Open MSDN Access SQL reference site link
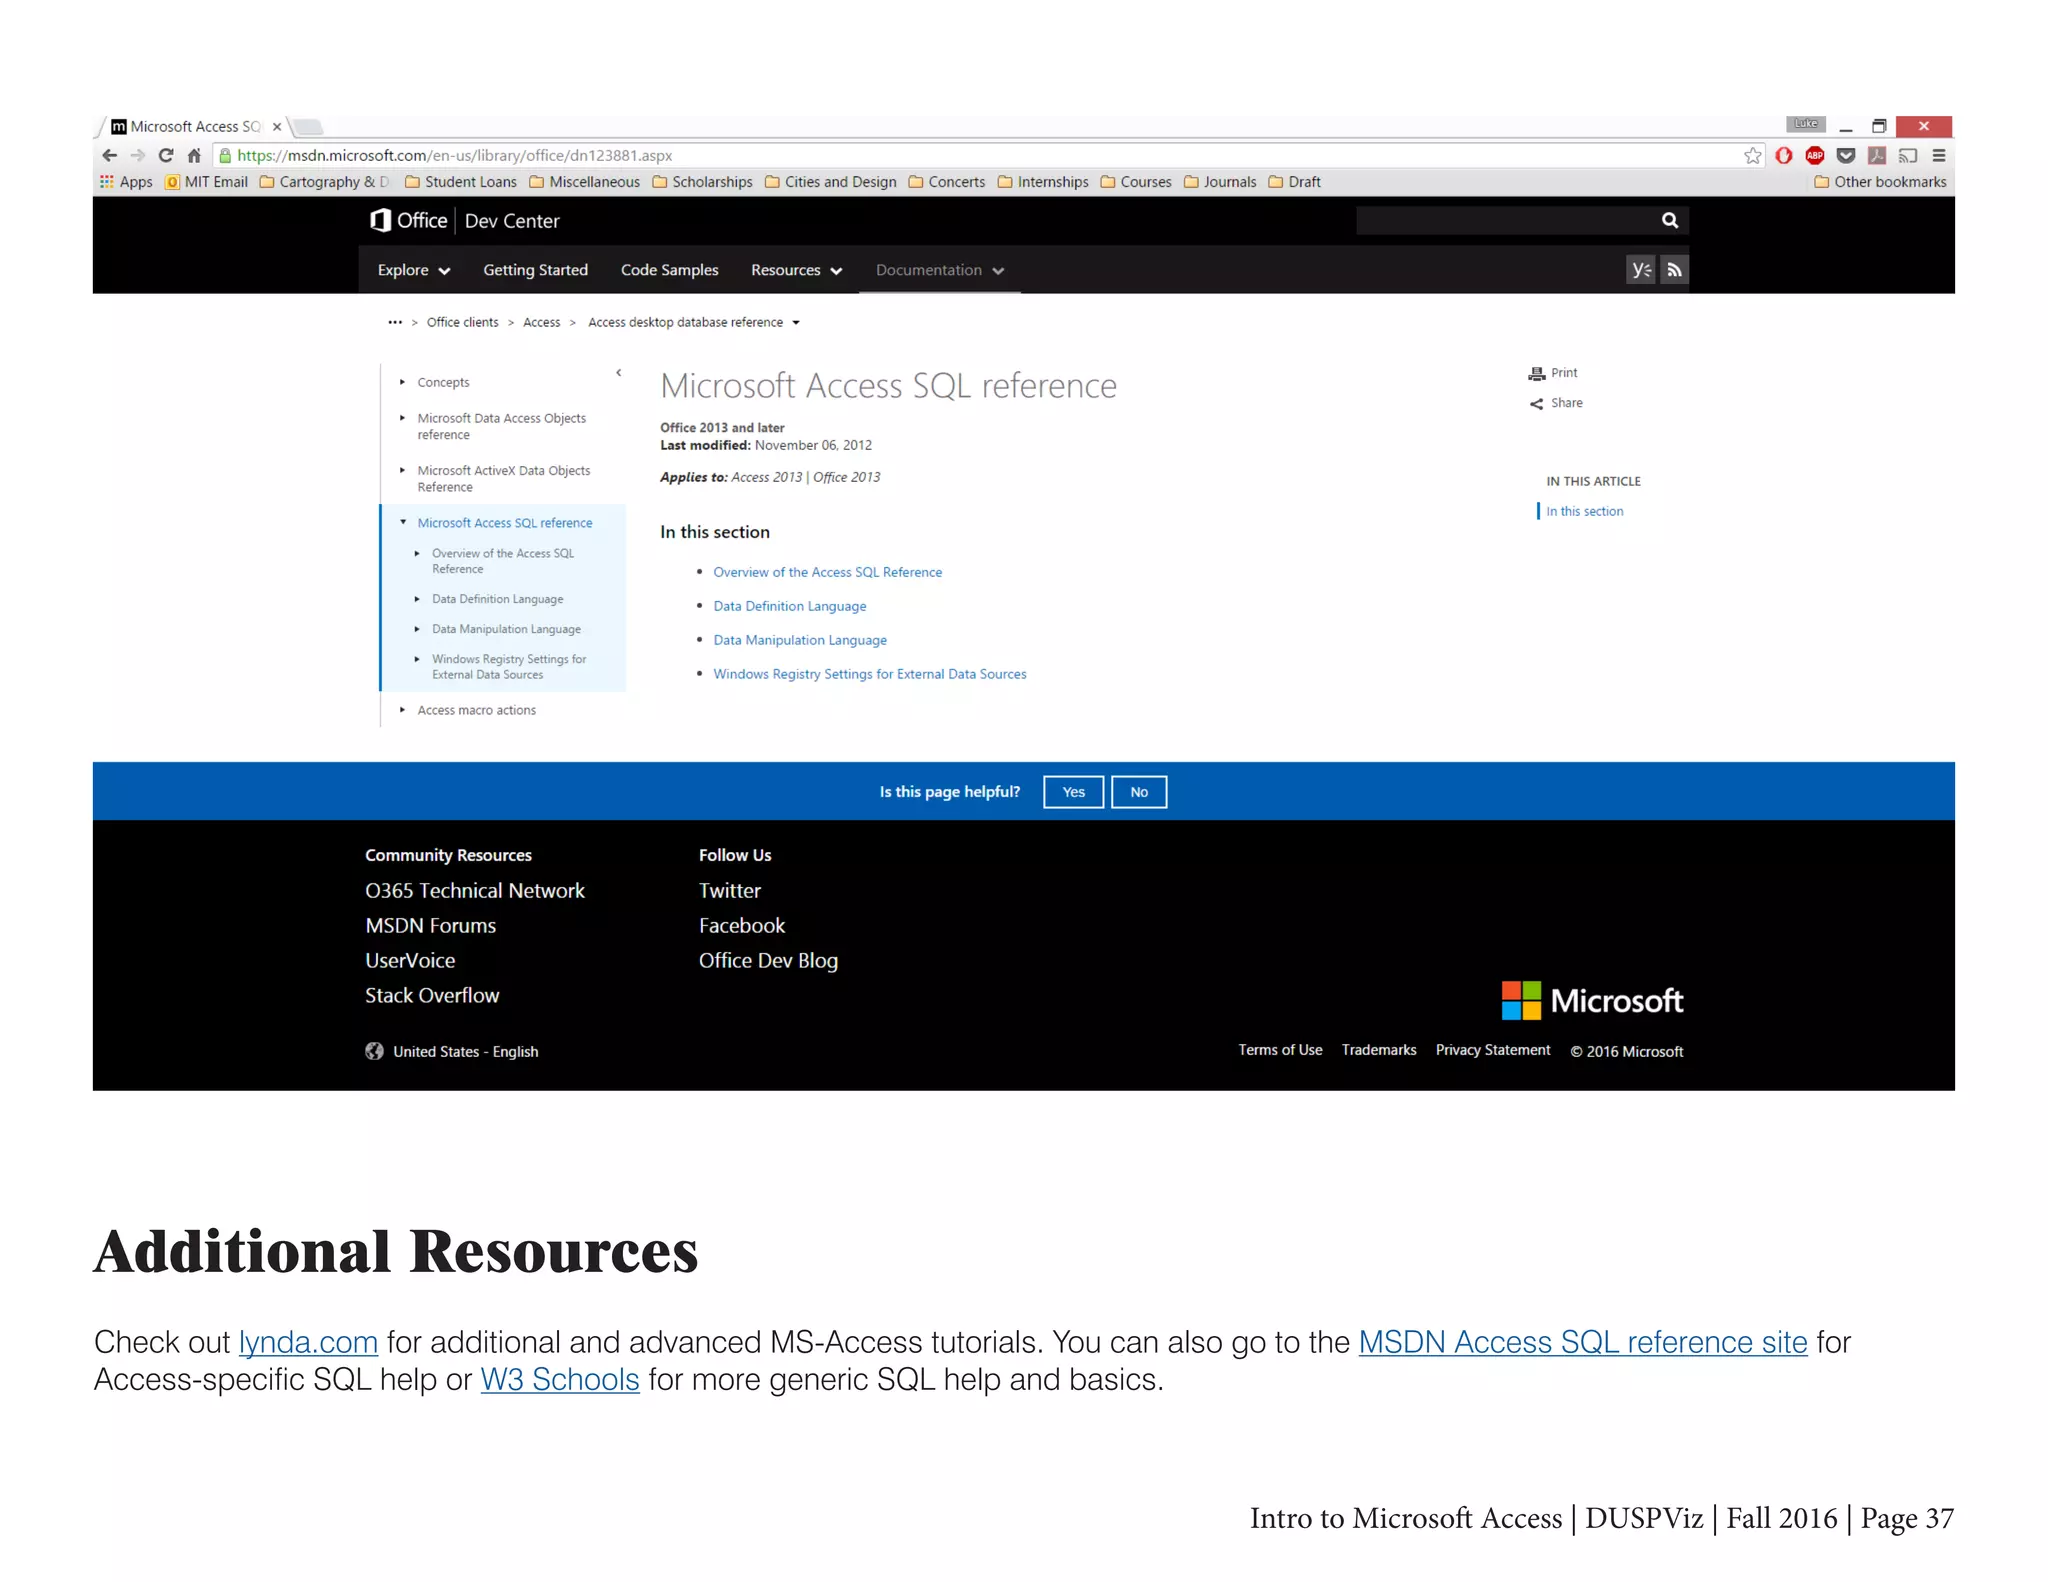The height and width of the screenshot is (1582, 2048). coord(1582,1342)
